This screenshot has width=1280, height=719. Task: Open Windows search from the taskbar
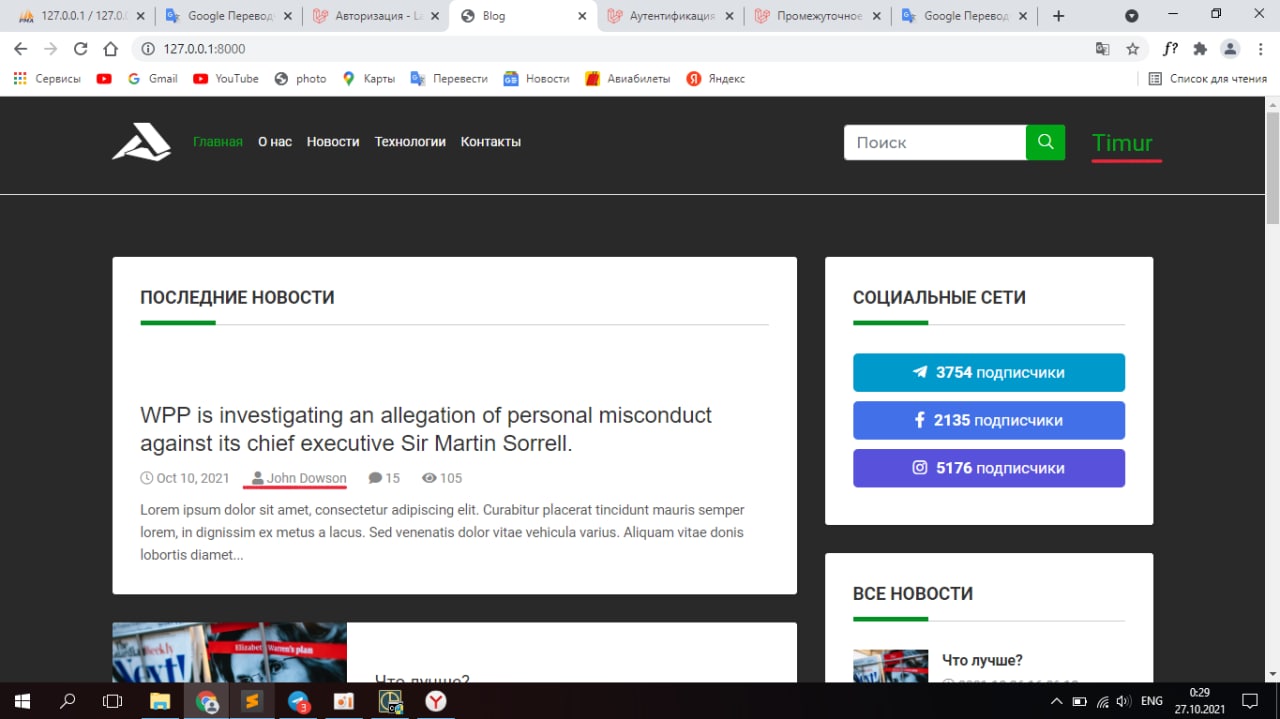coord(67,701)
